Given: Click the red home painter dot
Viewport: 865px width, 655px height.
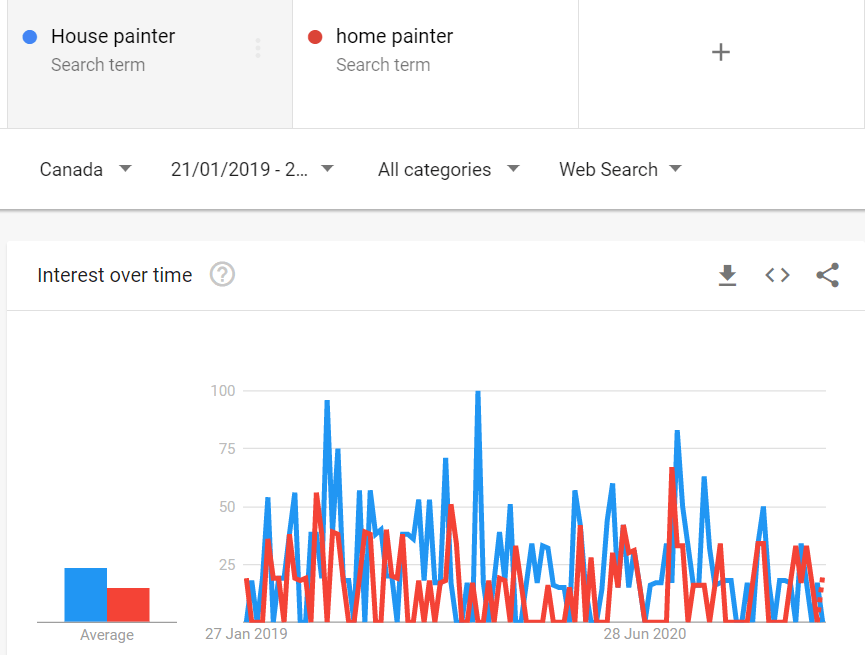Looking at the screenshot, I should [x=315, y=37].
